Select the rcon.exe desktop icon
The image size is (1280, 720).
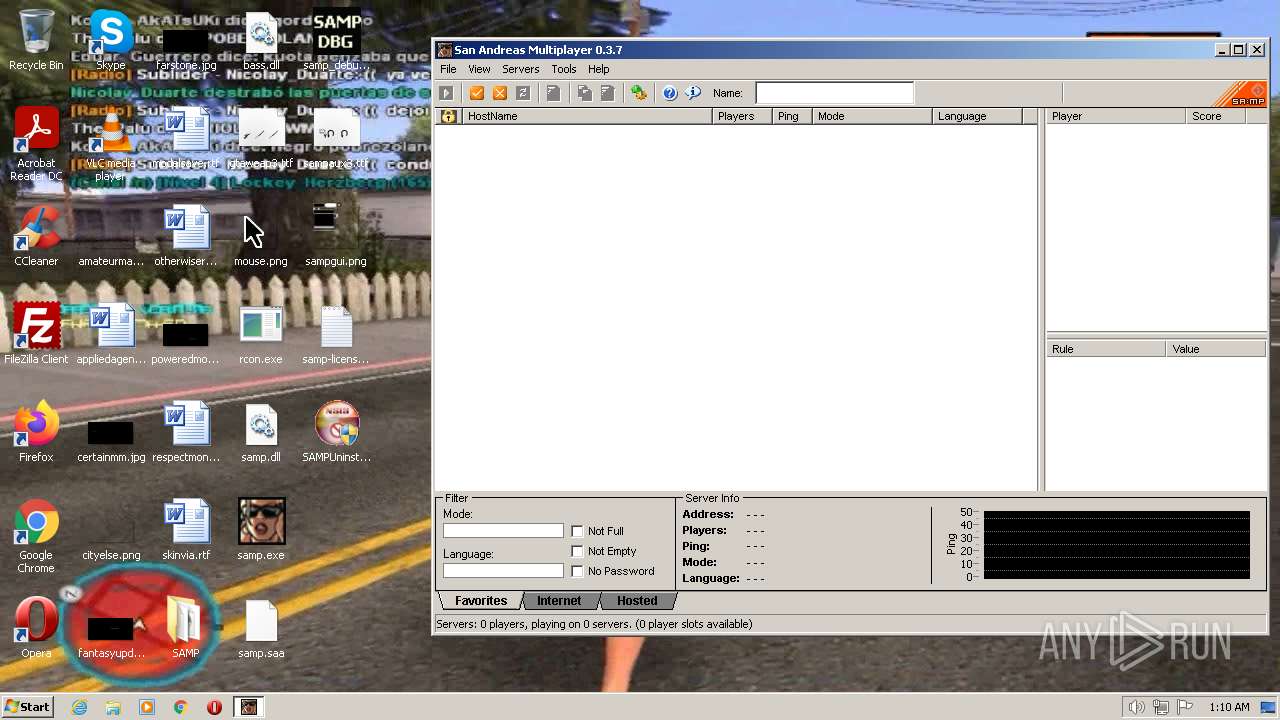click(x=261, y=334)
